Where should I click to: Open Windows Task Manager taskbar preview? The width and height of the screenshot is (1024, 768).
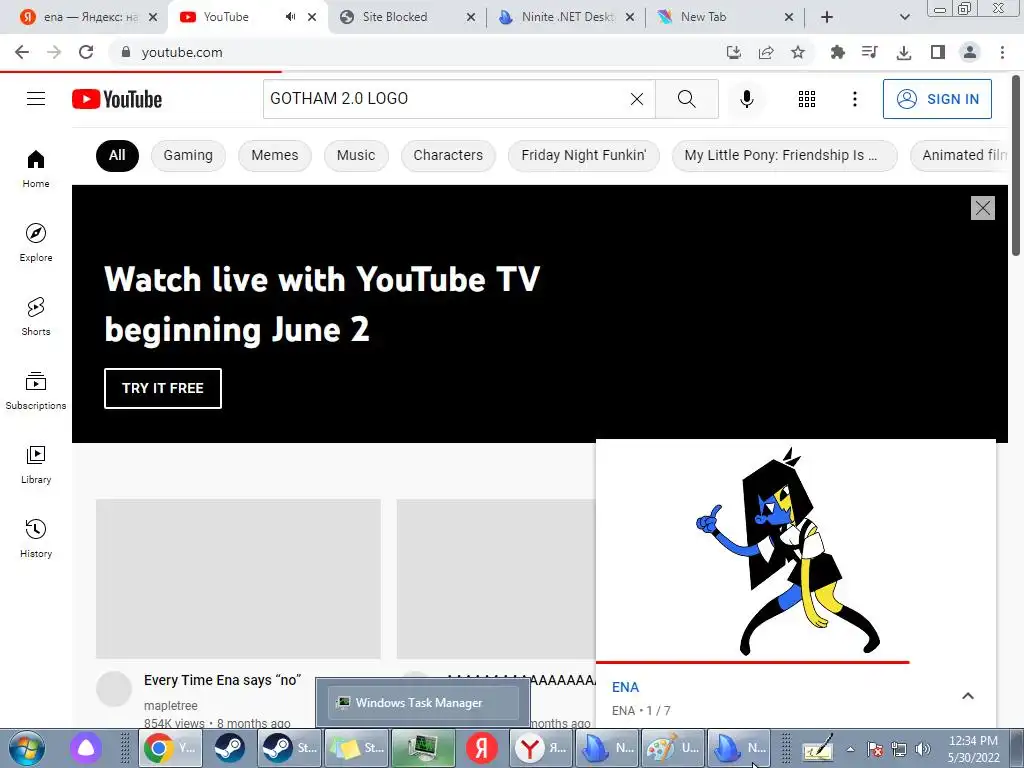pos(423,703)
